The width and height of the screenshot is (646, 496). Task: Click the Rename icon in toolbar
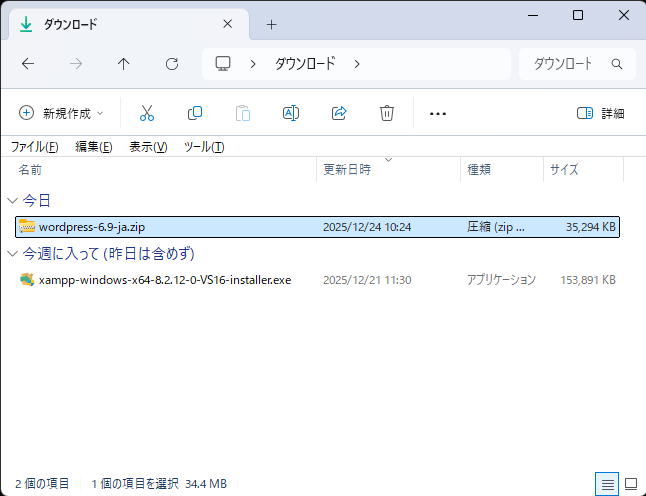291,113
